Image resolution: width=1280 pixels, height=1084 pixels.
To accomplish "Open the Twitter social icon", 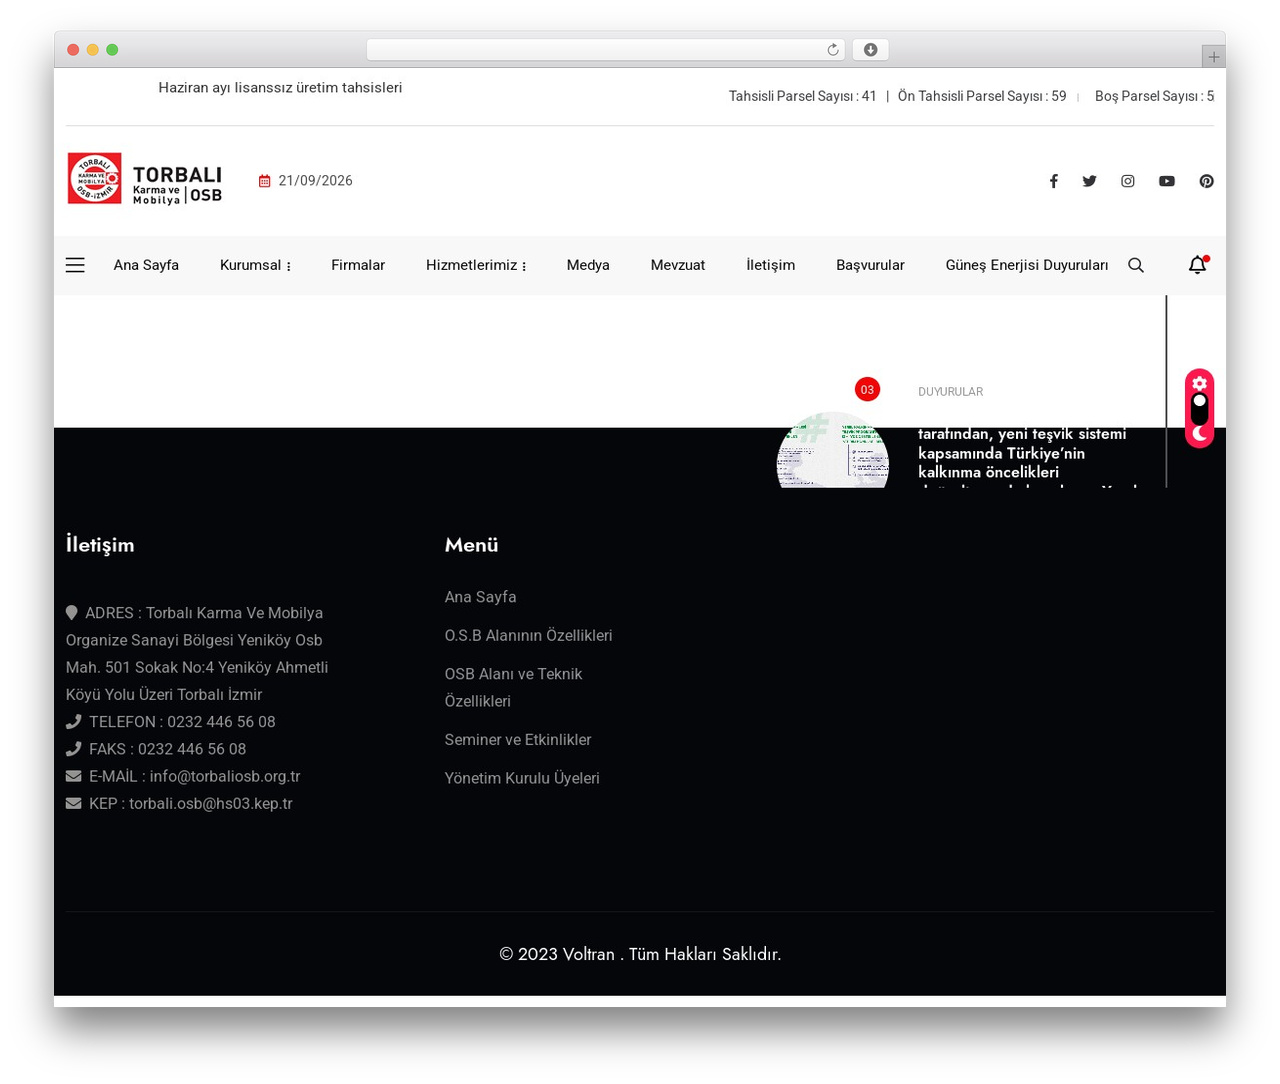I will point(1089,181).
